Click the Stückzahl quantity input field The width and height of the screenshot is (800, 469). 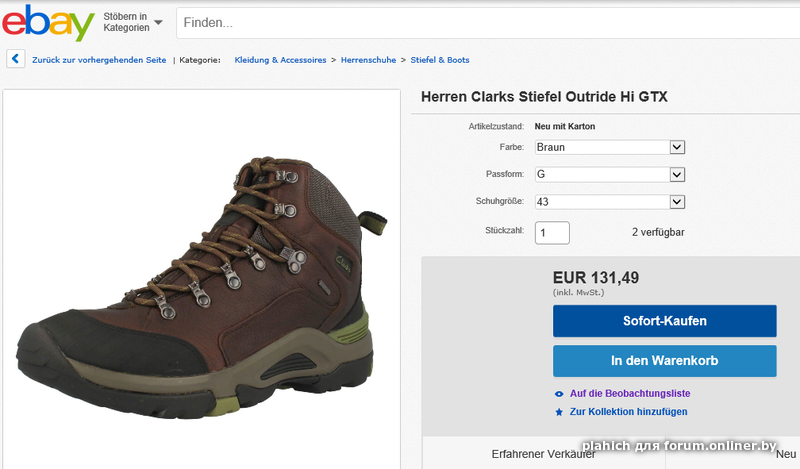pyautogui.click(x=553, y=233)
